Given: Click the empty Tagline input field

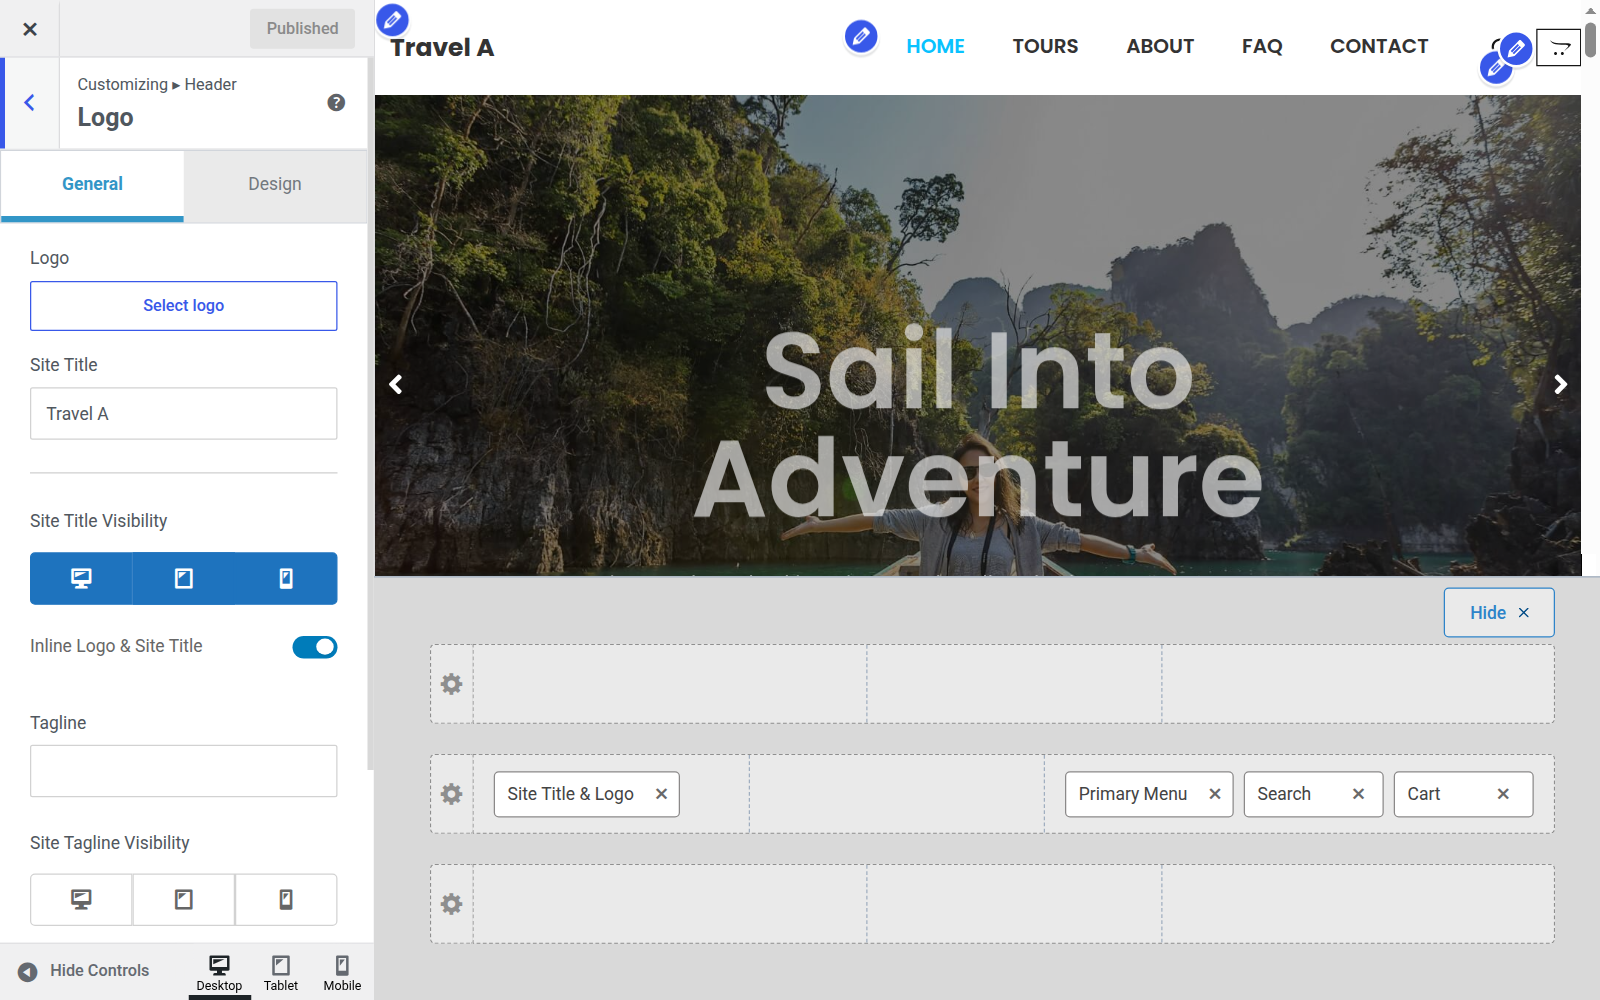Looking at the screenshot, I should coord(184,771).
